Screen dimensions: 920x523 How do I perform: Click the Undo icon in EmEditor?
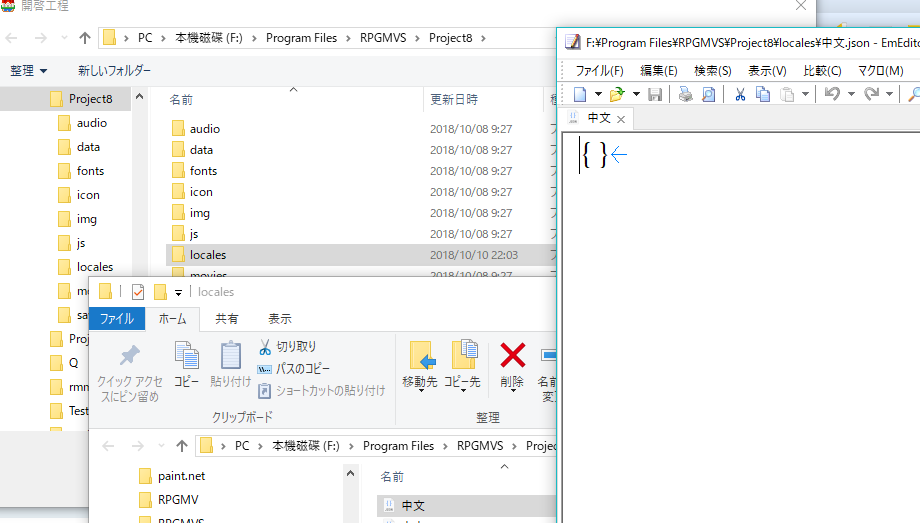[832, 94]
